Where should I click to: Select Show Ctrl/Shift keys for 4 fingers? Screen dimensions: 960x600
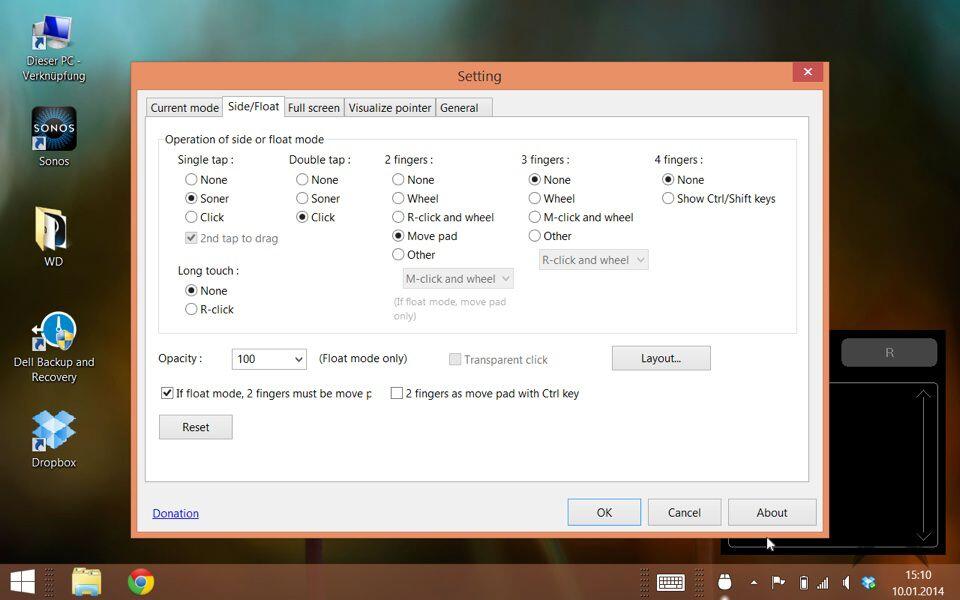point(718,198)
